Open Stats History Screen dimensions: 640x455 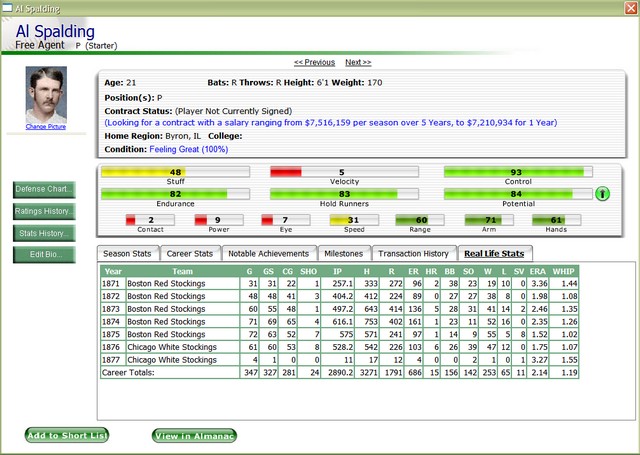click(x=44, y=233)
